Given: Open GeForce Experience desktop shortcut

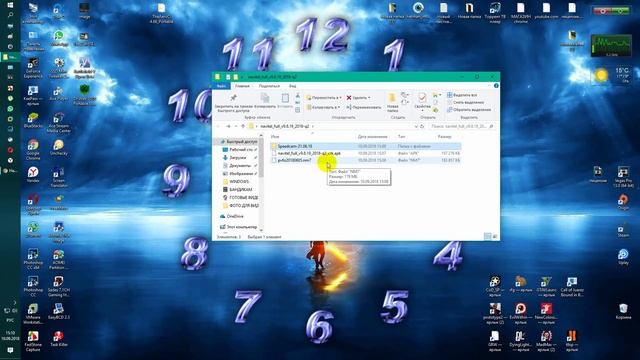Looking at the screenshot, I should point(33,68).
